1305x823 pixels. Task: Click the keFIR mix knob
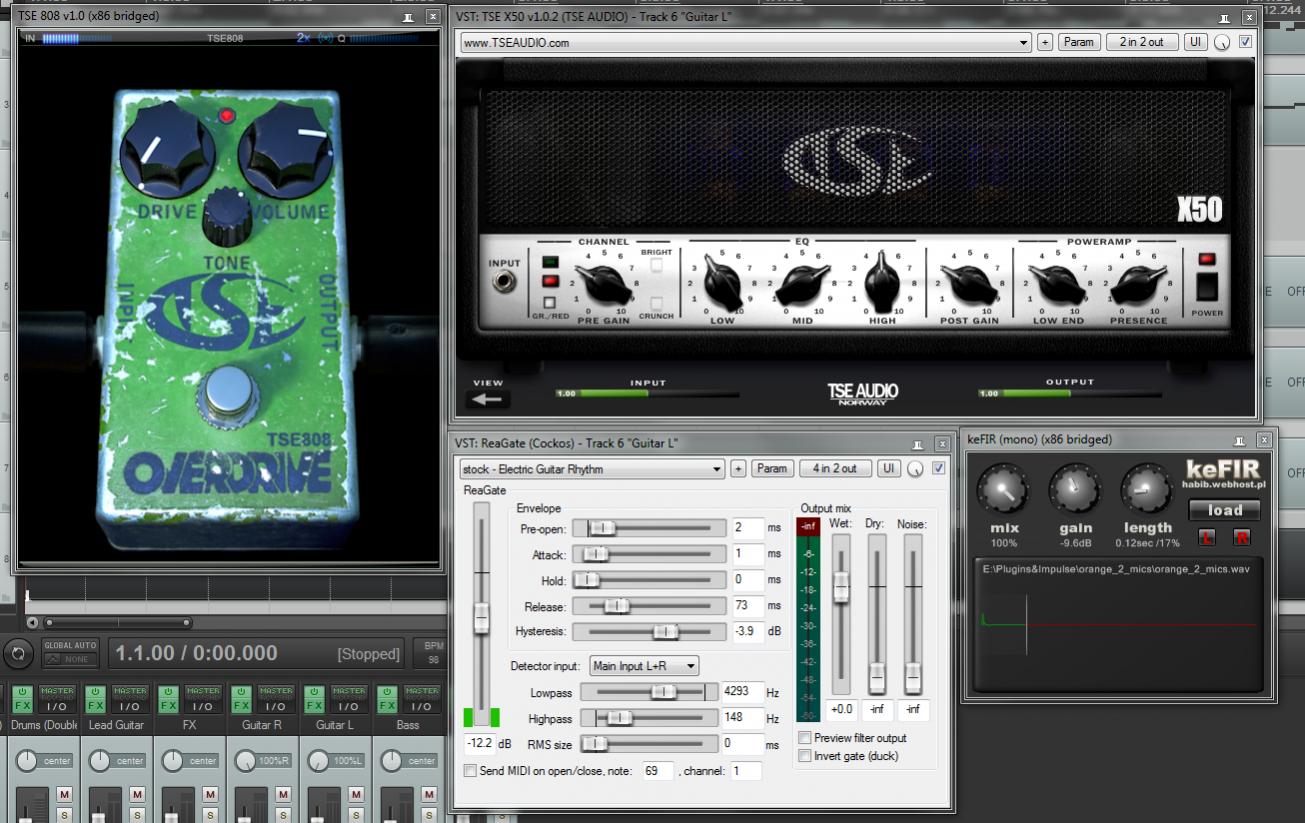click(1003, 491)
